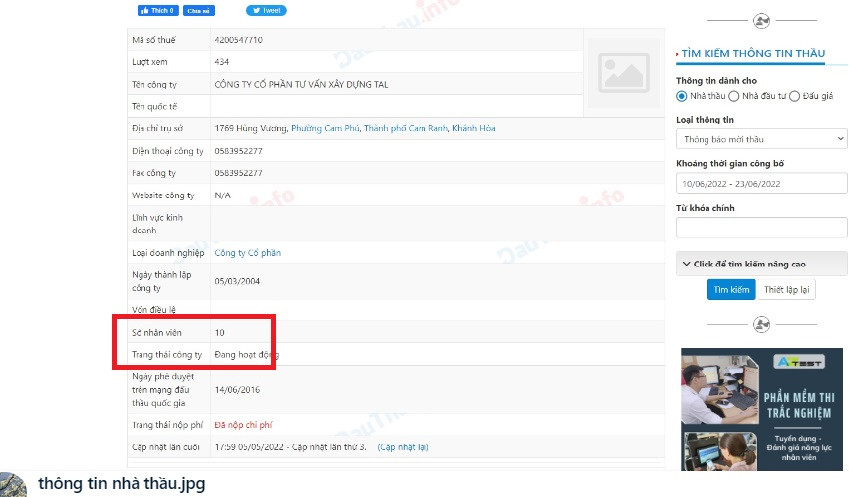The image size is (849, 497).
Task: Select the Nhà thầu radio option
Action: (x=682, y=96)
